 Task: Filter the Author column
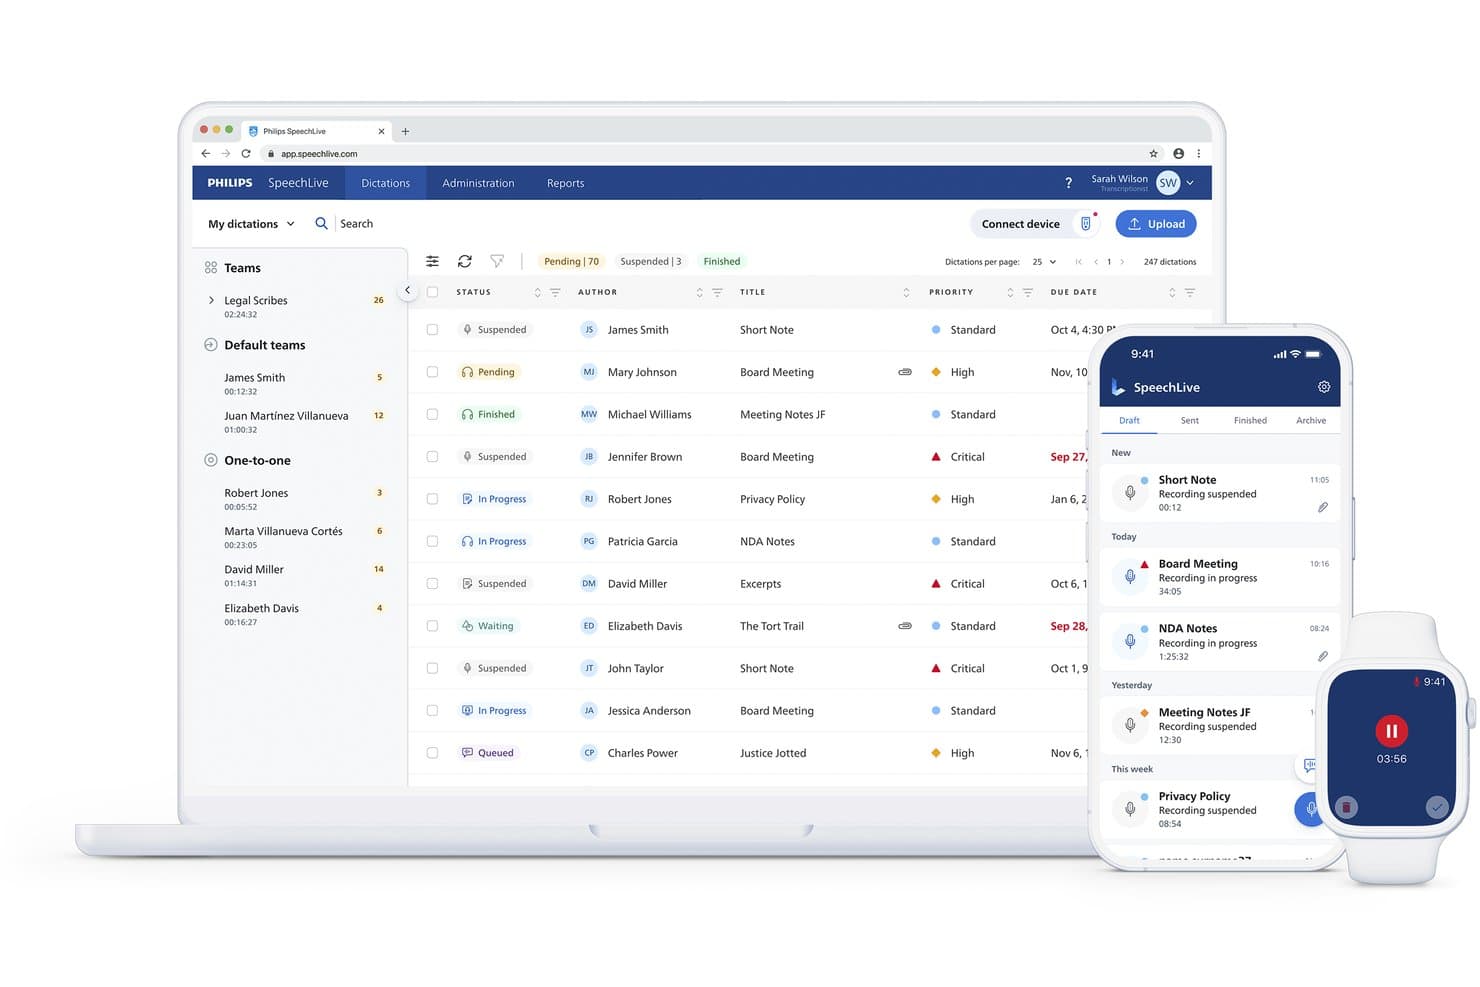point(717,292)
